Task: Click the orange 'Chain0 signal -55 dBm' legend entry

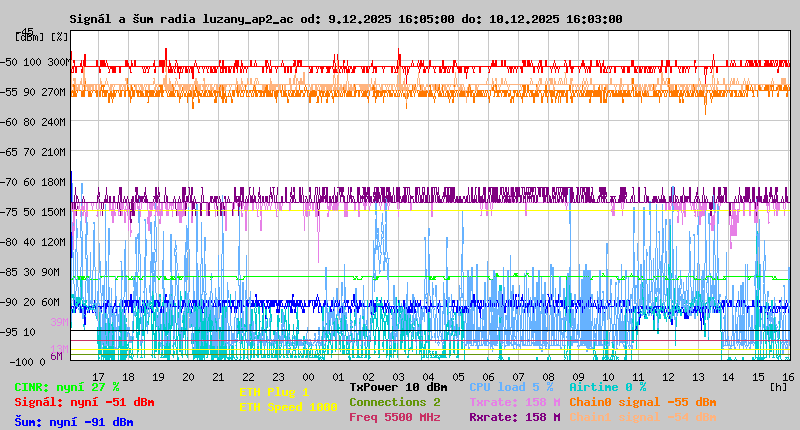Action: coord(642,401)
